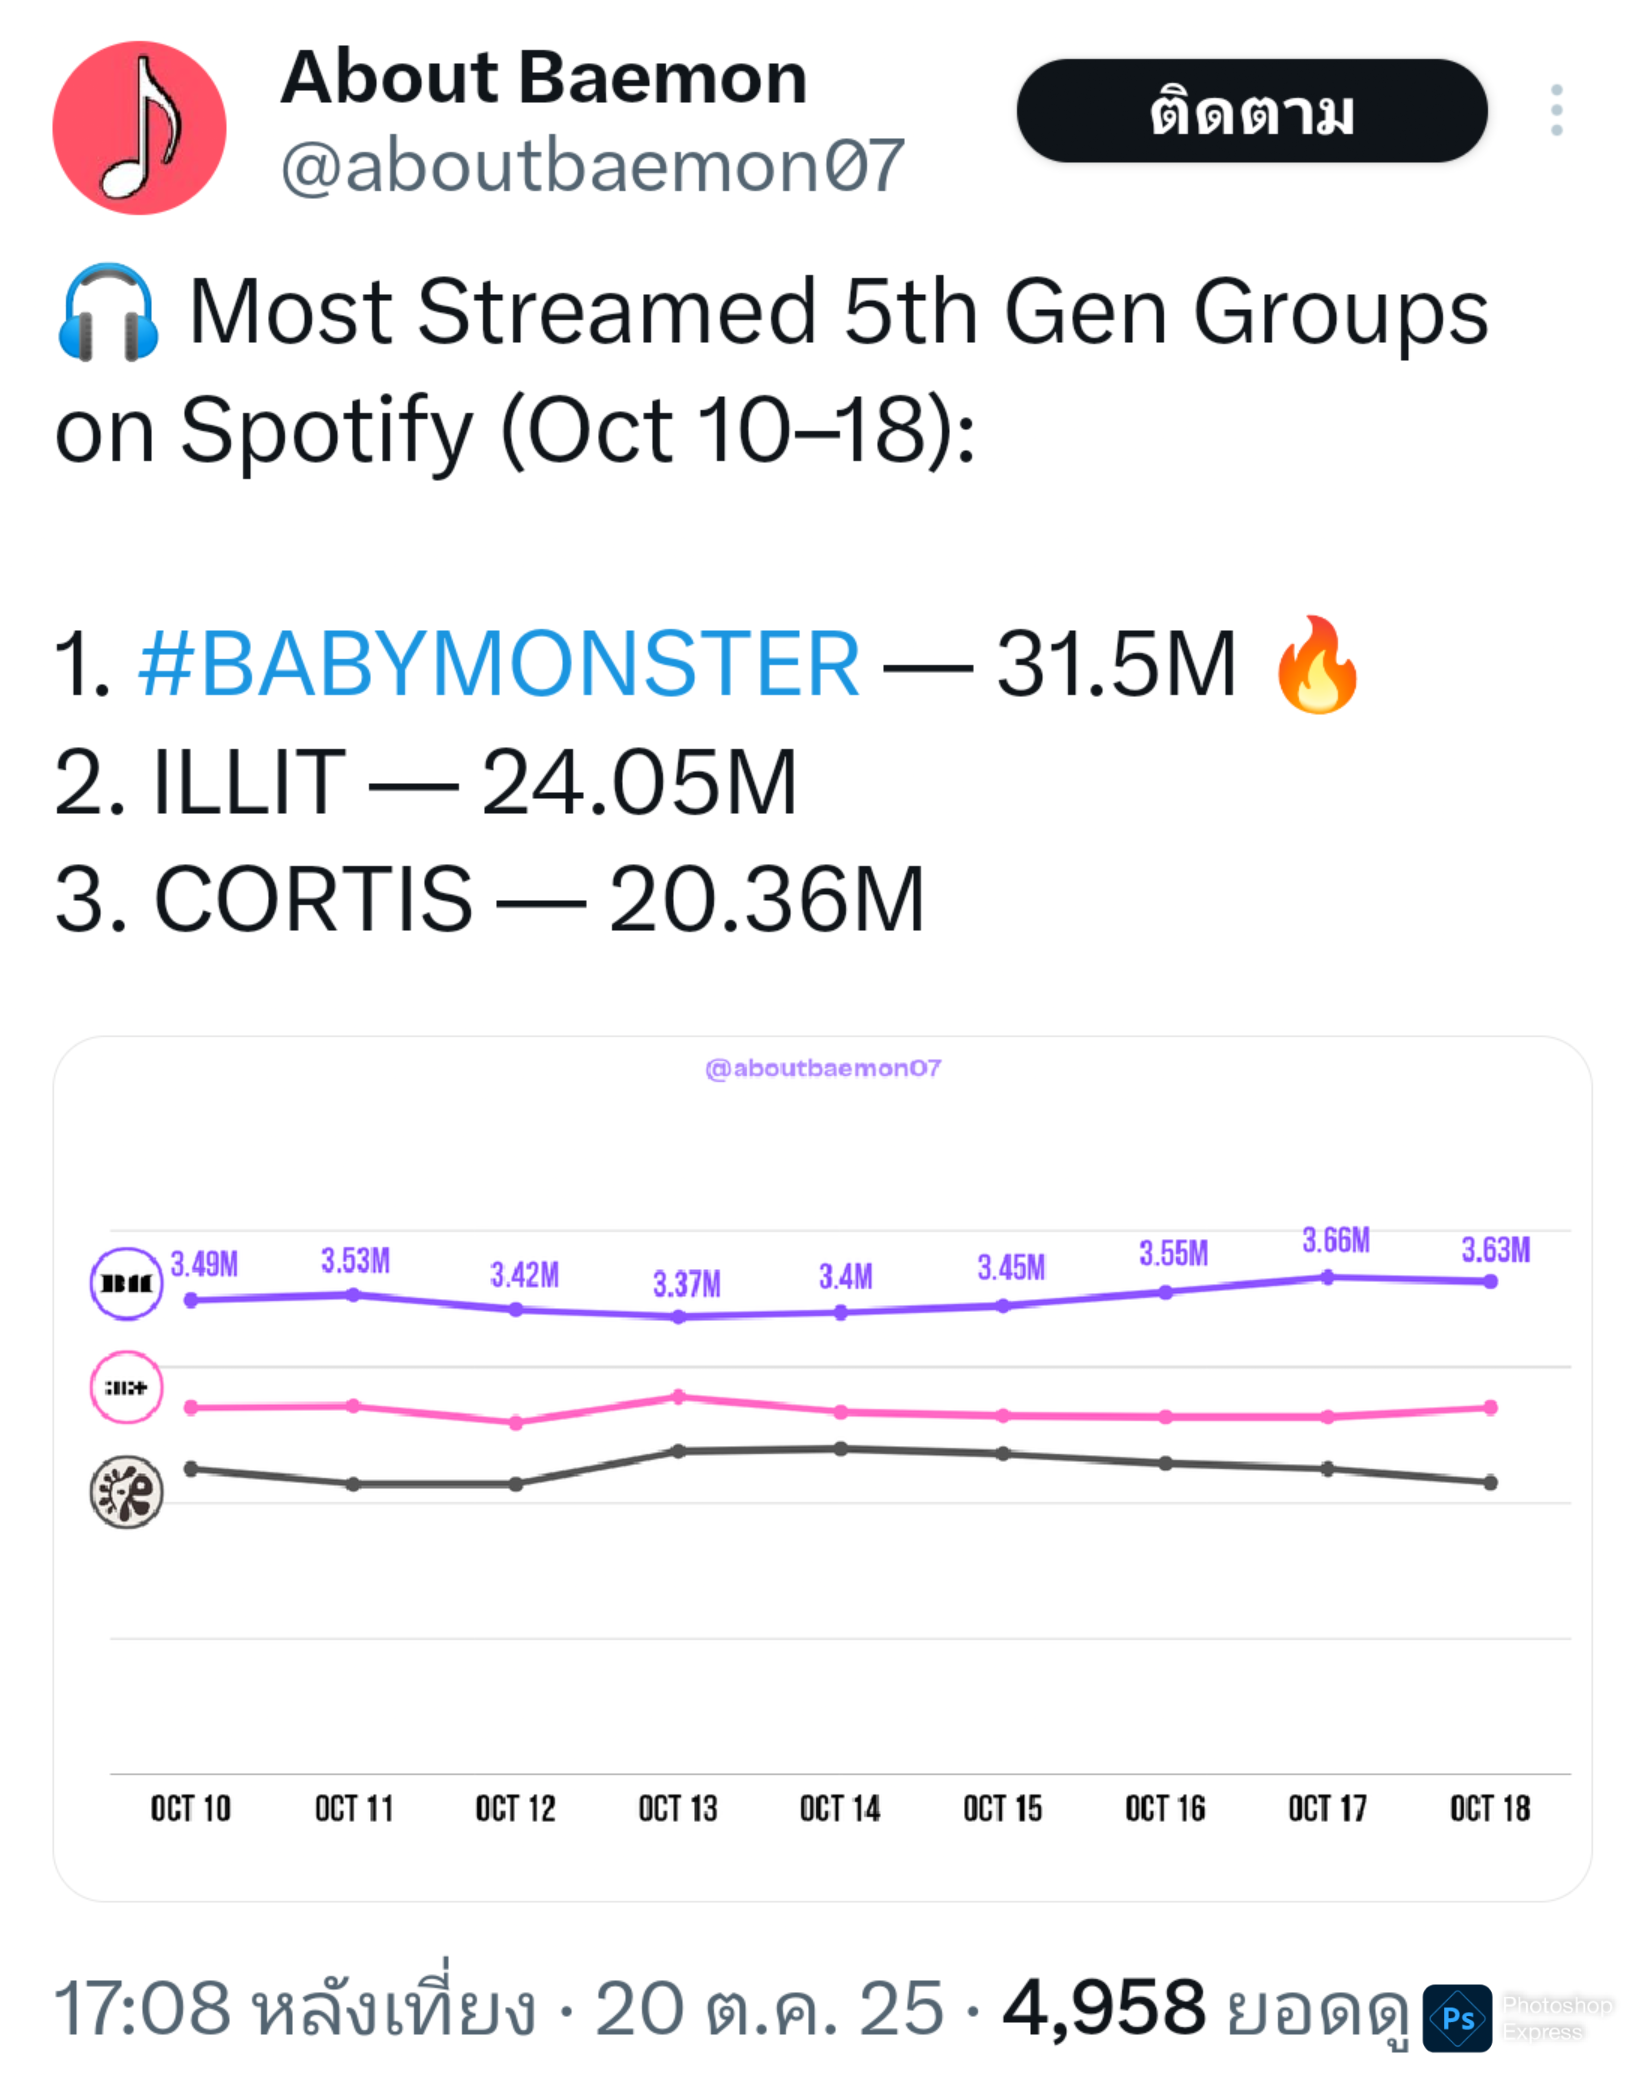Screen dimensions: 1644x2080
Task: Click the OCT 10 axis label
Action: (190, 1808)
